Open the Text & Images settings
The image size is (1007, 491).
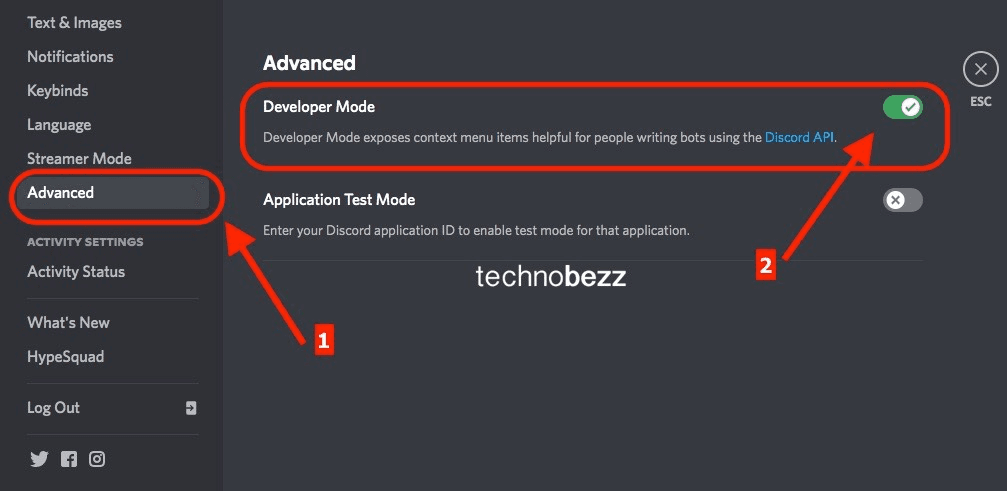pyautogui.click(x=74, y=22)
